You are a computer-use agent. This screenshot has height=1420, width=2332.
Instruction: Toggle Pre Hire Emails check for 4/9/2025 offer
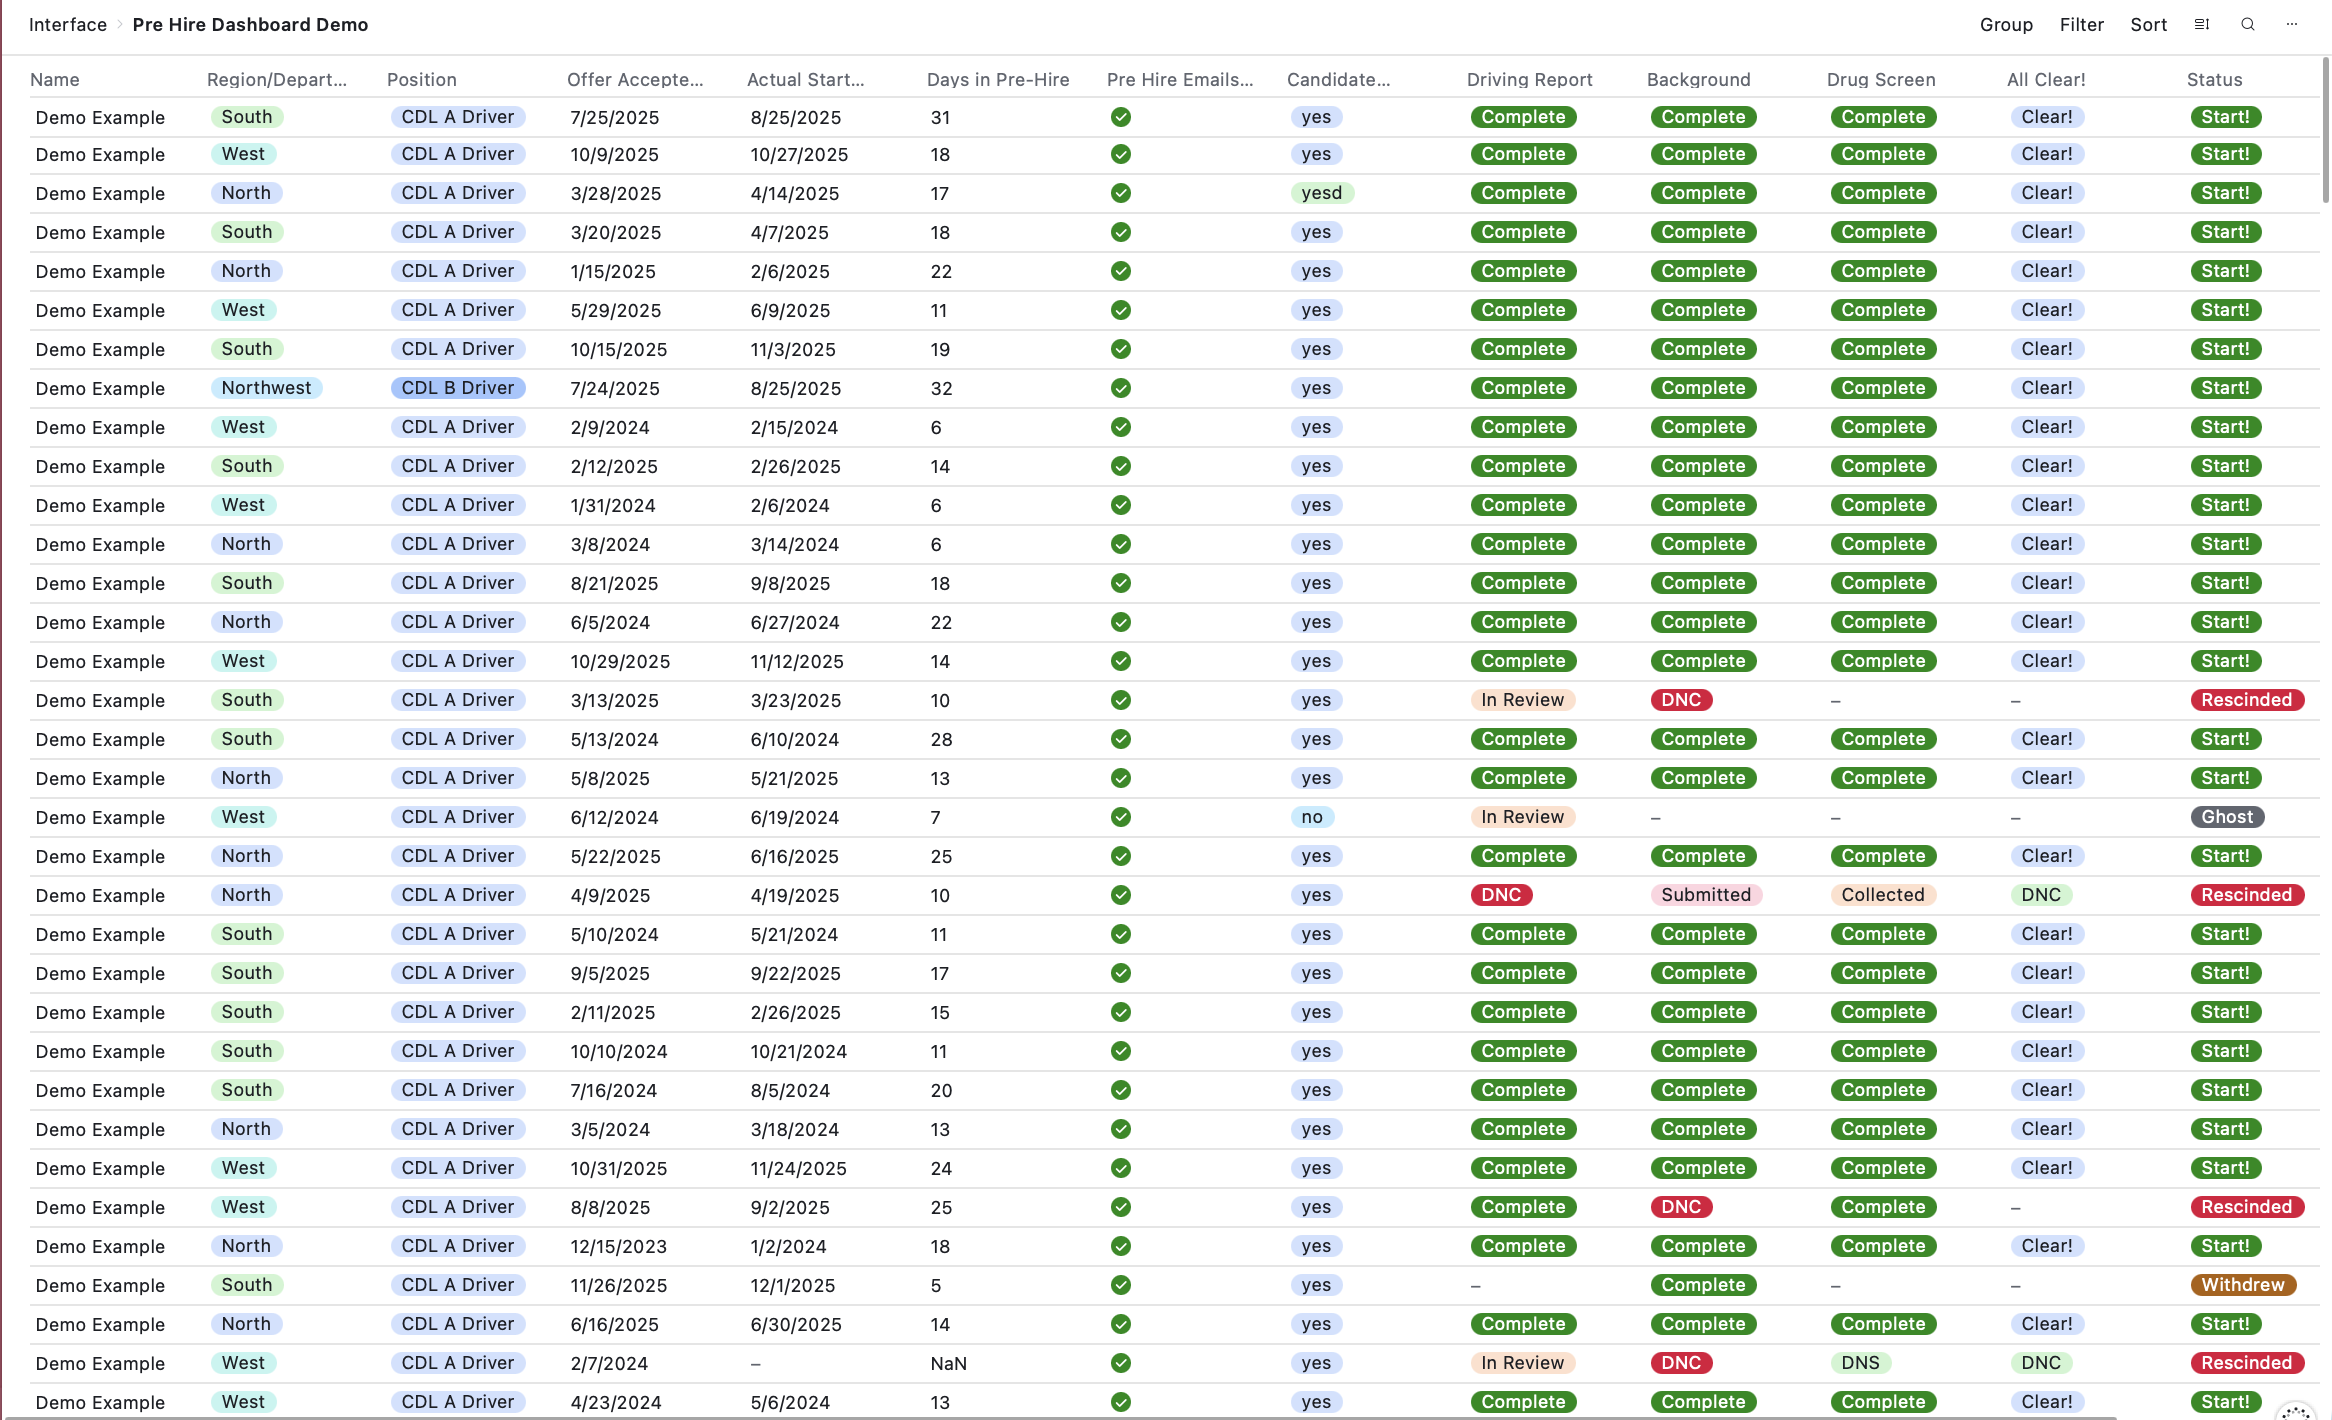point(1121,895)
